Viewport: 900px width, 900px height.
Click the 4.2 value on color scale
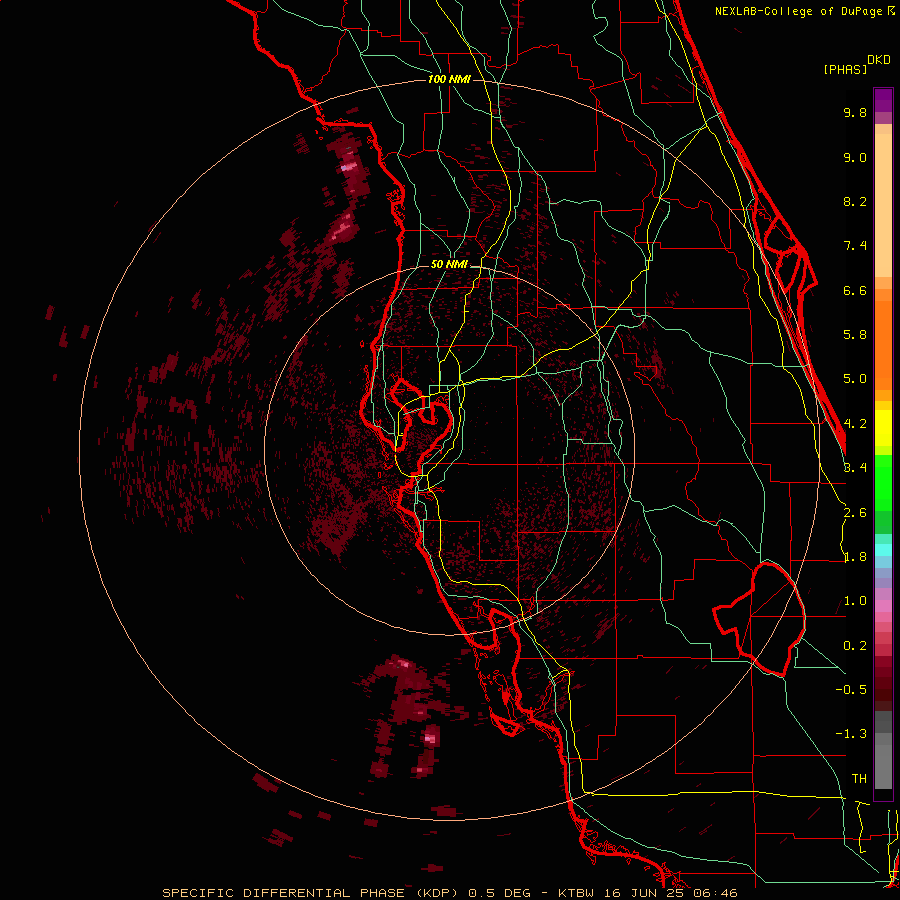tap(855, 424)
